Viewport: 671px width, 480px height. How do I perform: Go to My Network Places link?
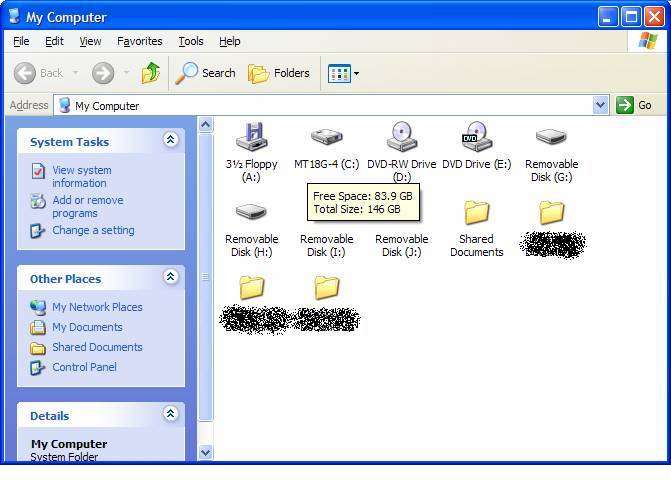[97, 307]
